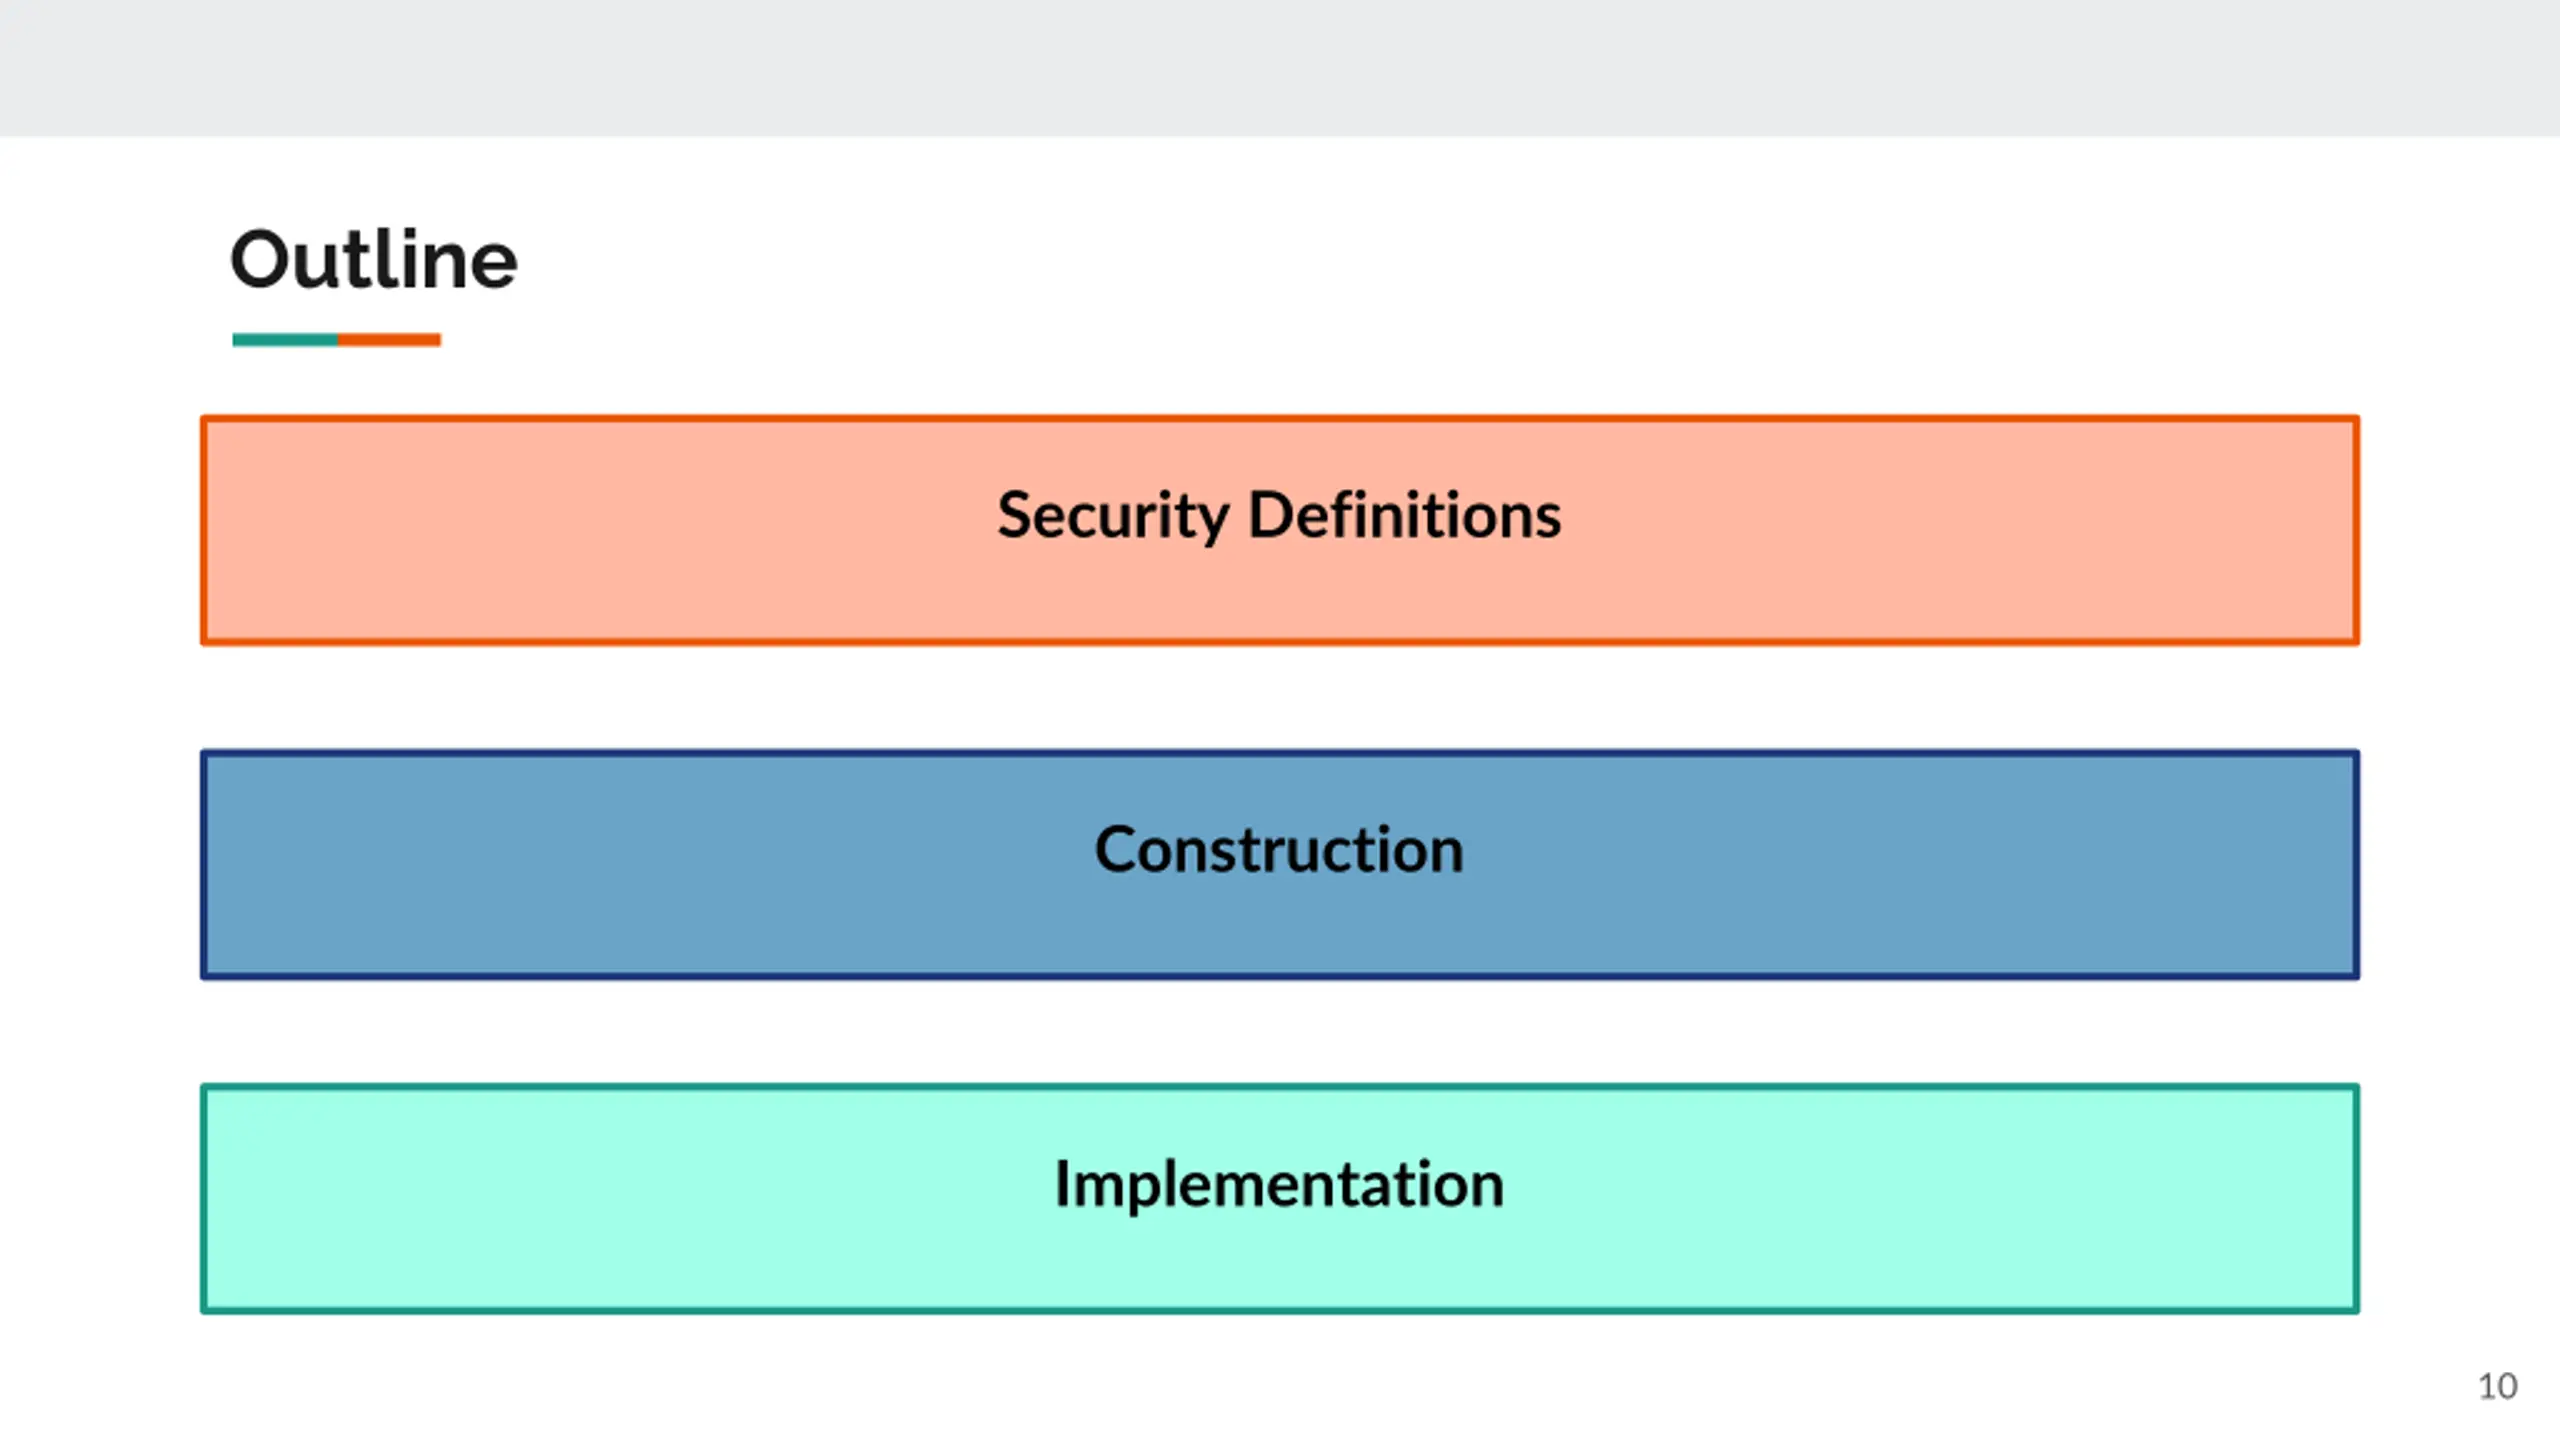Image resolution: width=2560 pixels, height=1440 pixels.
Task: Click the "Implementation" label text
Action: (x=1279, y=1185)
